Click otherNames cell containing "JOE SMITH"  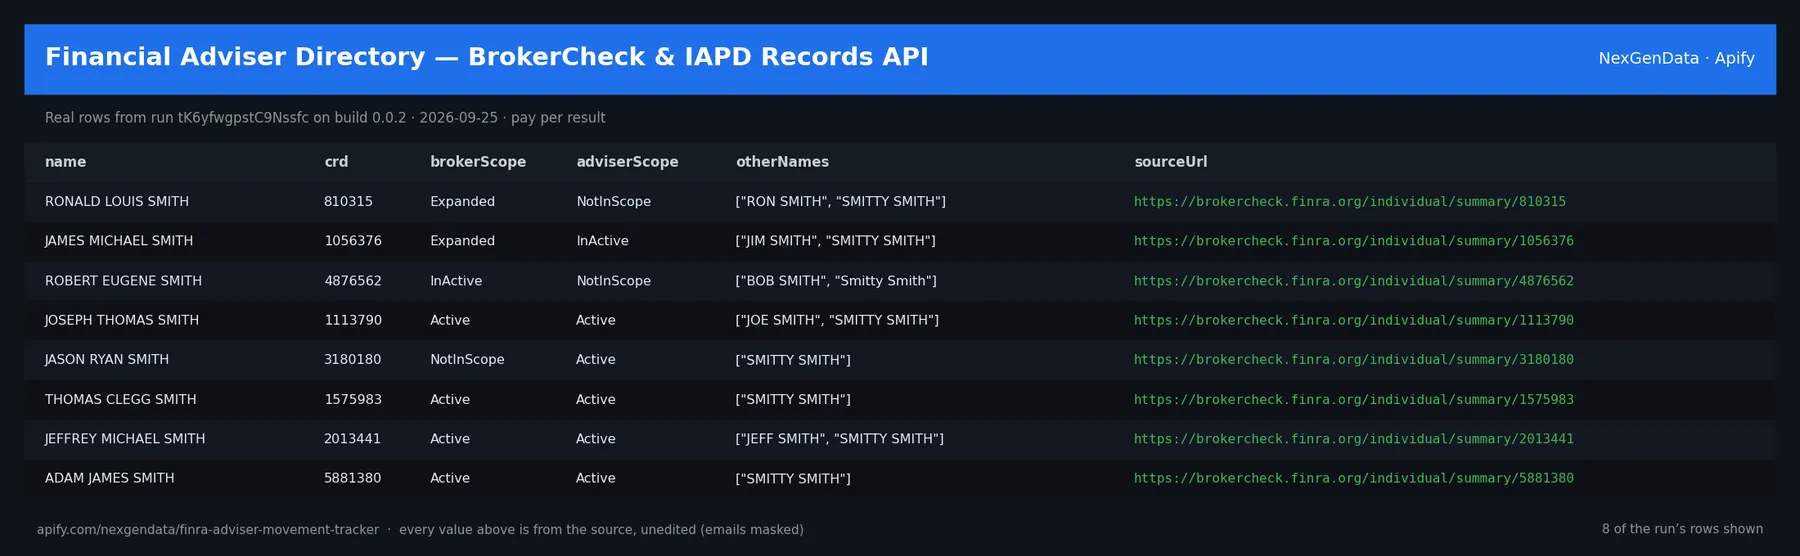pyautogui.click(x=837, y=320)
